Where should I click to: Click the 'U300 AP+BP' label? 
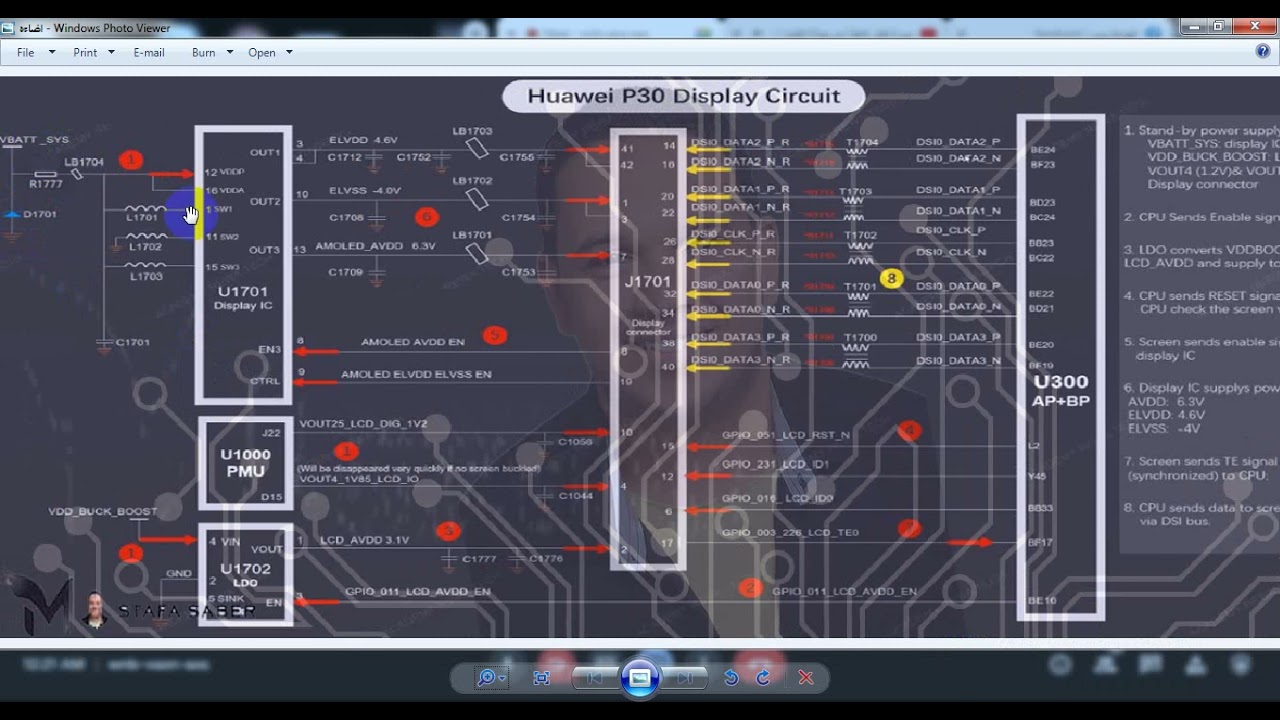pos(1061,390)
